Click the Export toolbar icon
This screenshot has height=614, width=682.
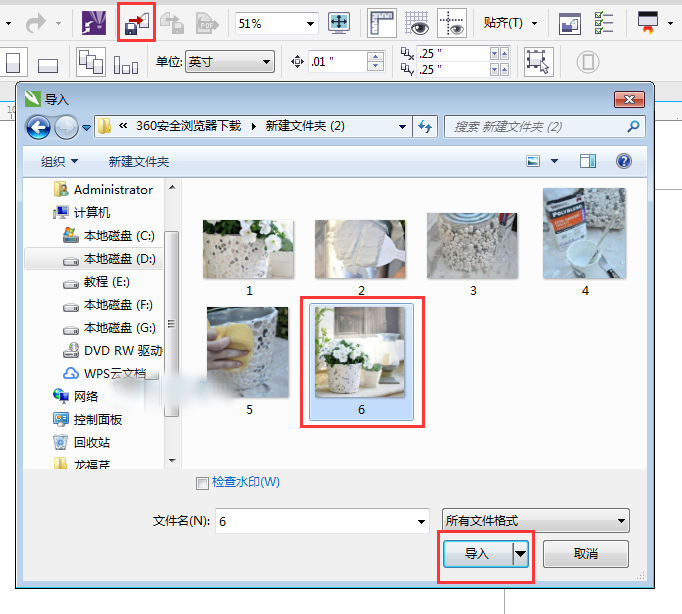click(x=172, y=23)
